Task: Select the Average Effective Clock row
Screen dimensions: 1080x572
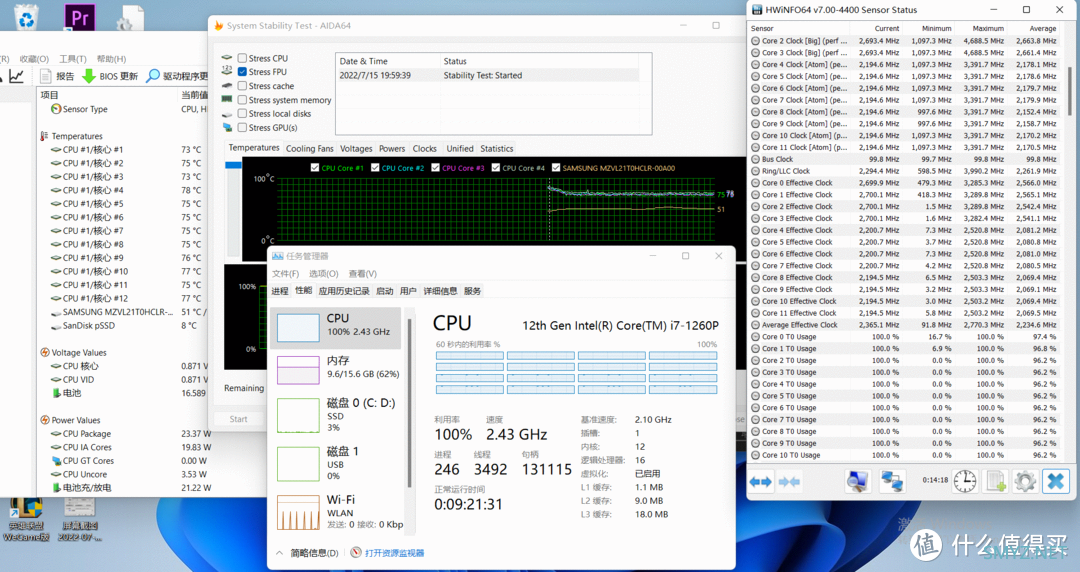Action: pos(904,325)
